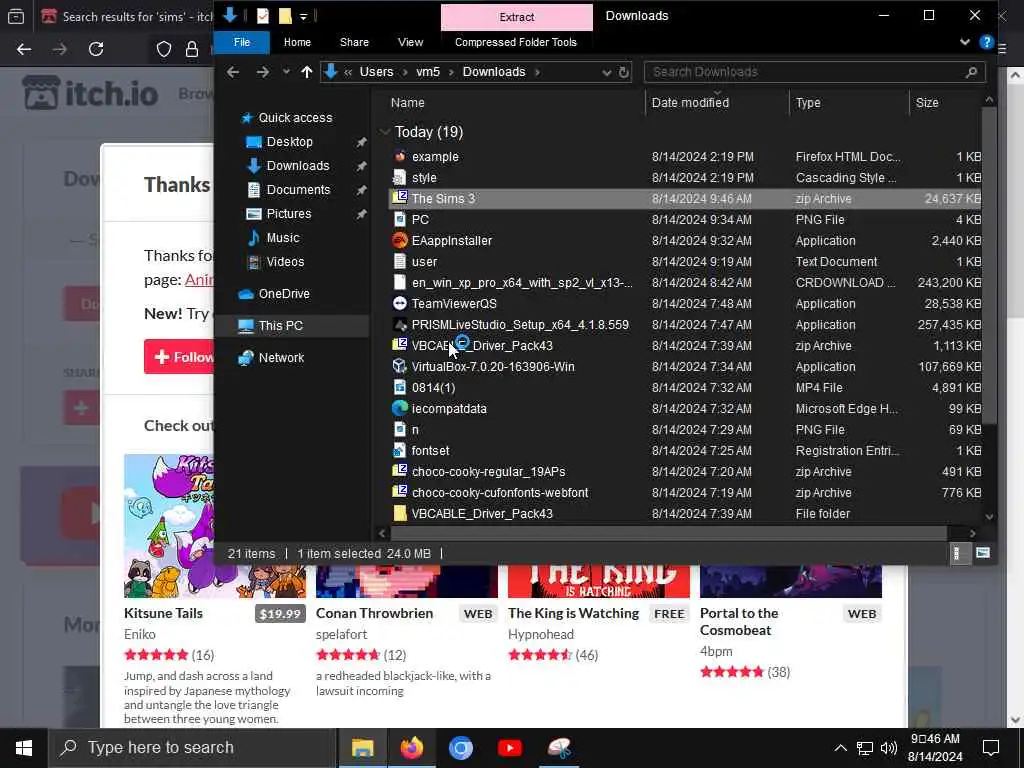
Task: Open the Share ribbon tab
Action: [354, 42]
